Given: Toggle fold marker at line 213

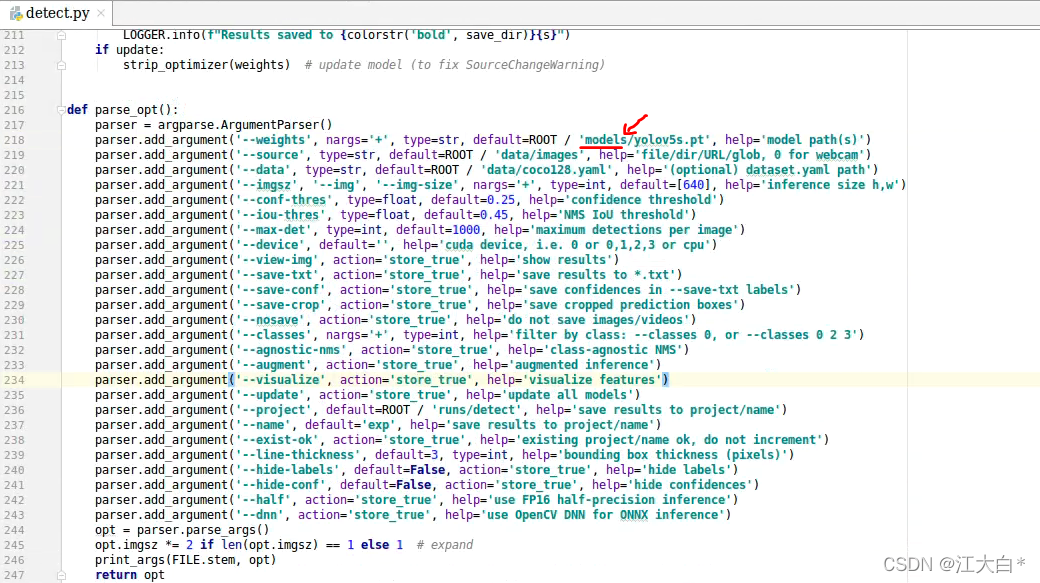Looking at the screenshot, I should click(61, 65).
